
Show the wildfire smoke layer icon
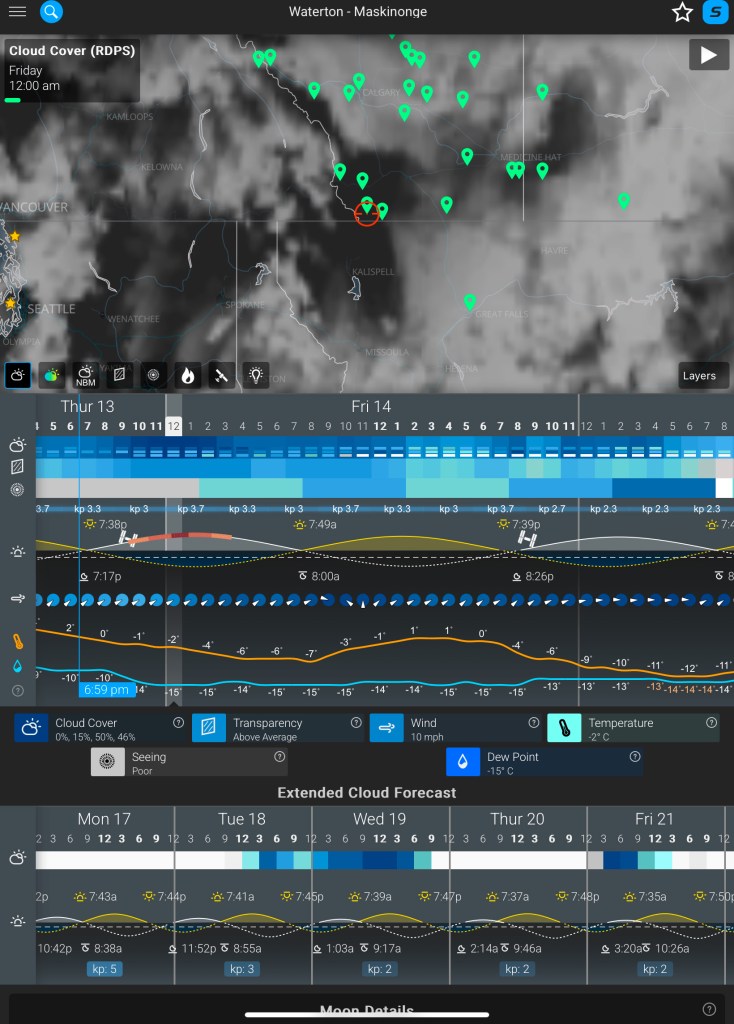tap(187, 375)
